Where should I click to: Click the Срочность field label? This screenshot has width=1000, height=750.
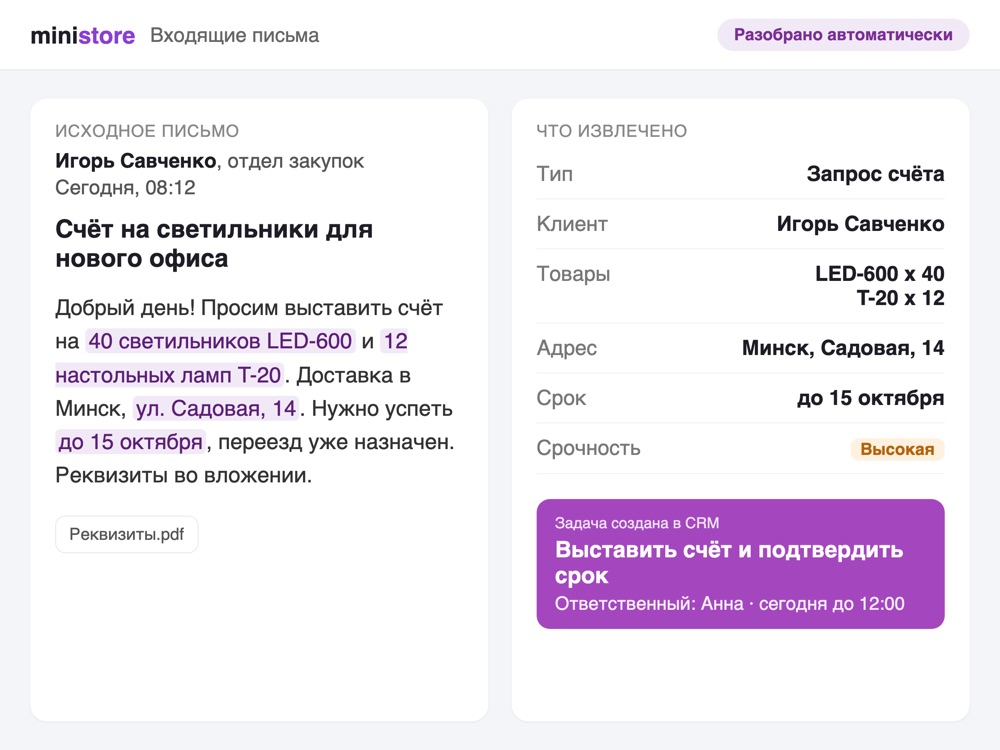588,448
